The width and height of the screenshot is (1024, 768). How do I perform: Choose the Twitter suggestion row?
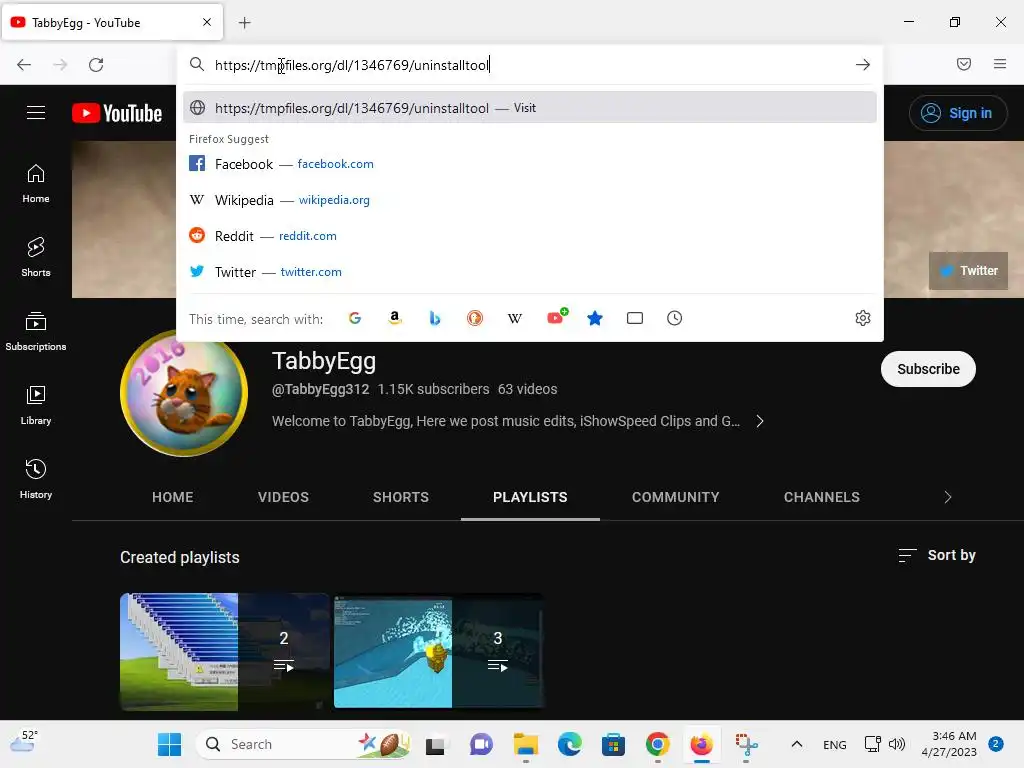pyautogui.click(x=530, y=272)
